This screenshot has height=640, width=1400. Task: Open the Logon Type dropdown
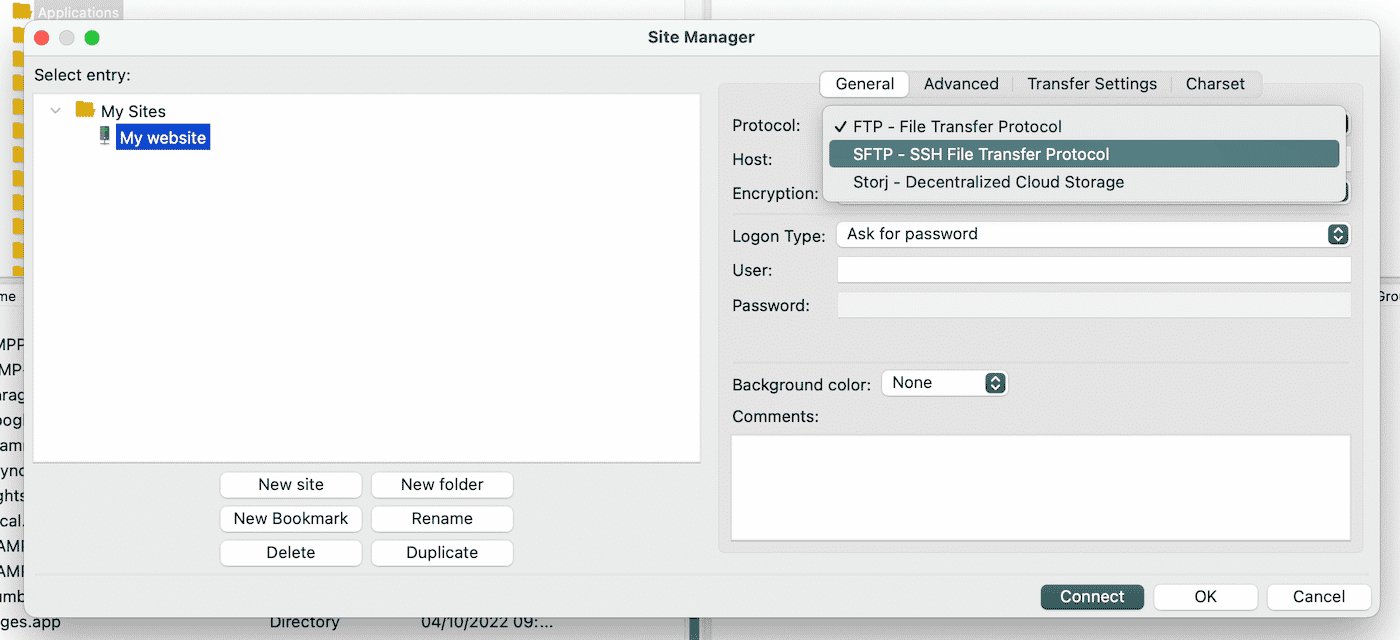(x=1092, y=234)
